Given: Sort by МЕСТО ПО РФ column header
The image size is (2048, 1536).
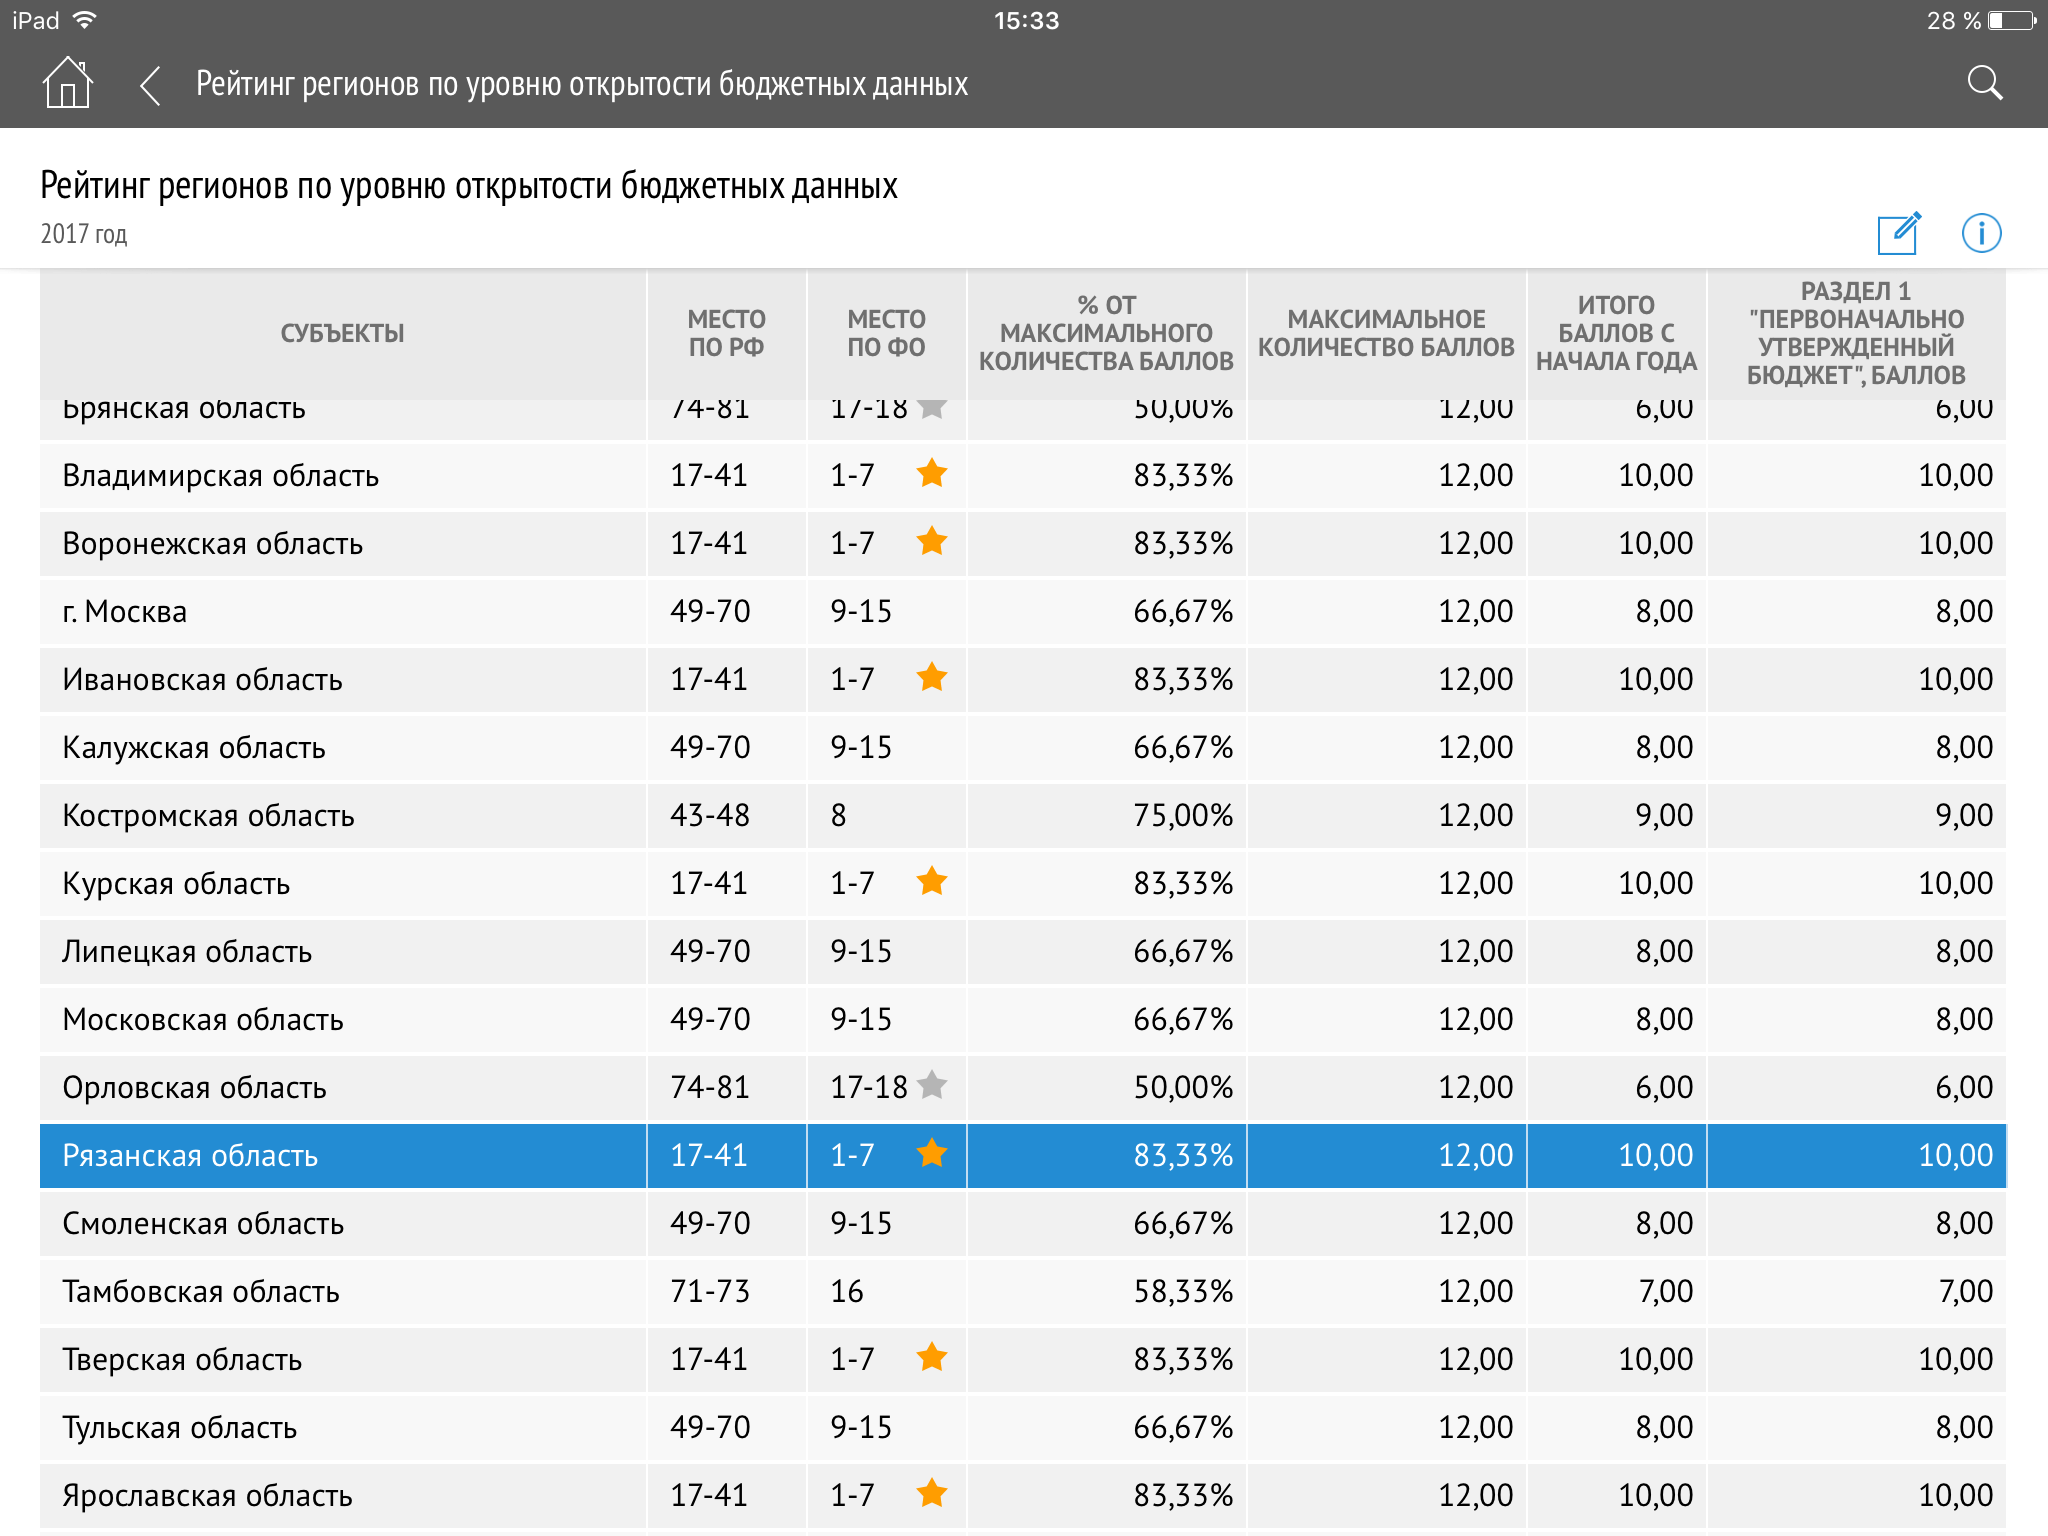Looking at the screenshot, I should (x=726, y=334).
